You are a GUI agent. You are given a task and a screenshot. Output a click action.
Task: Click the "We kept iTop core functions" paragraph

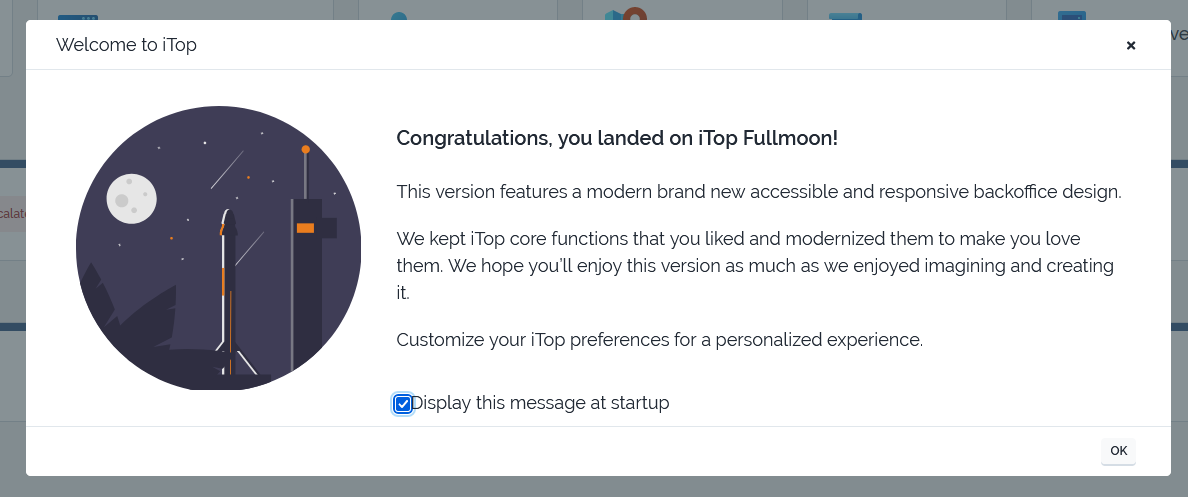[754, 266]
